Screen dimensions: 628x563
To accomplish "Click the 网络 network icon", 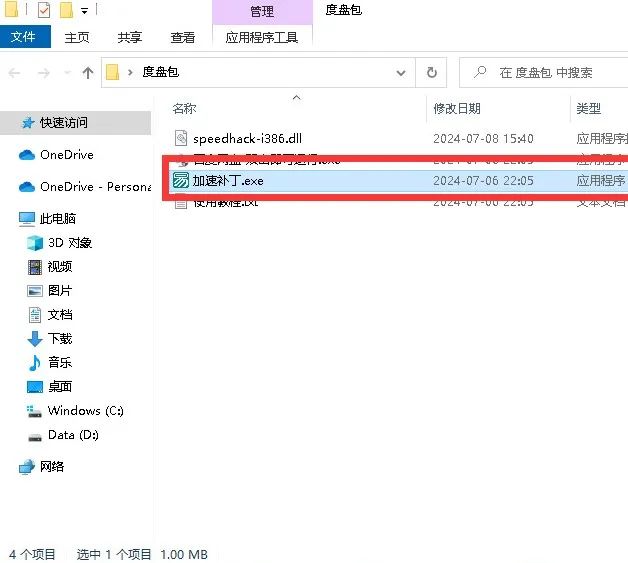I will click(x=27, y=467).
